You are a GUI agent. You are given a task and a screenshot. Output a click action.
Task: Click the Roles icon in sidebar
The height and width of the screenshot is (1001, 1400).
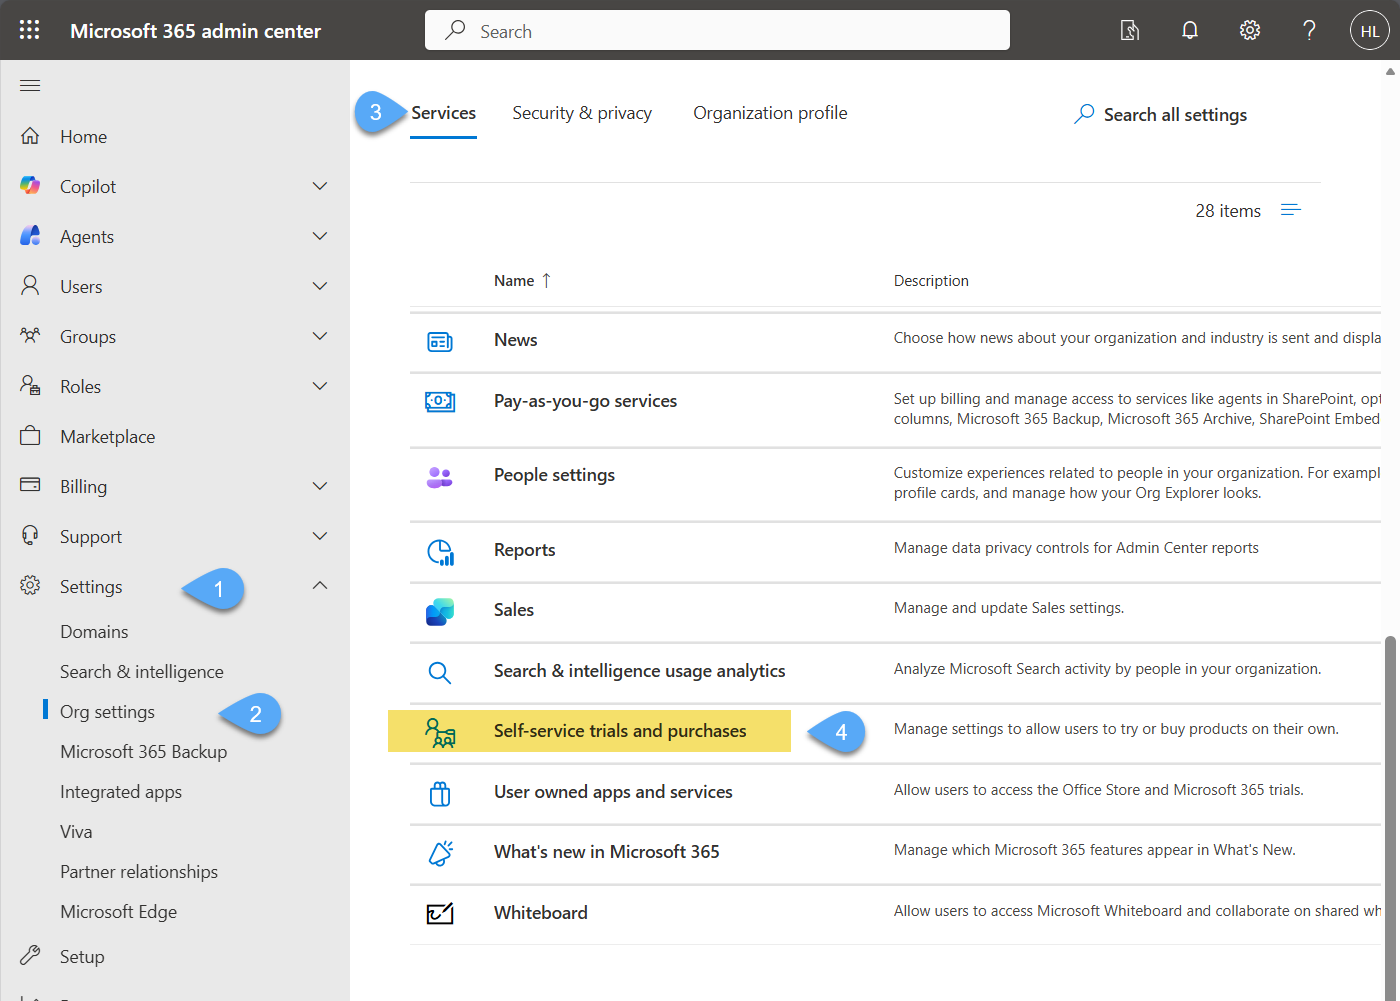click(31, 386)
